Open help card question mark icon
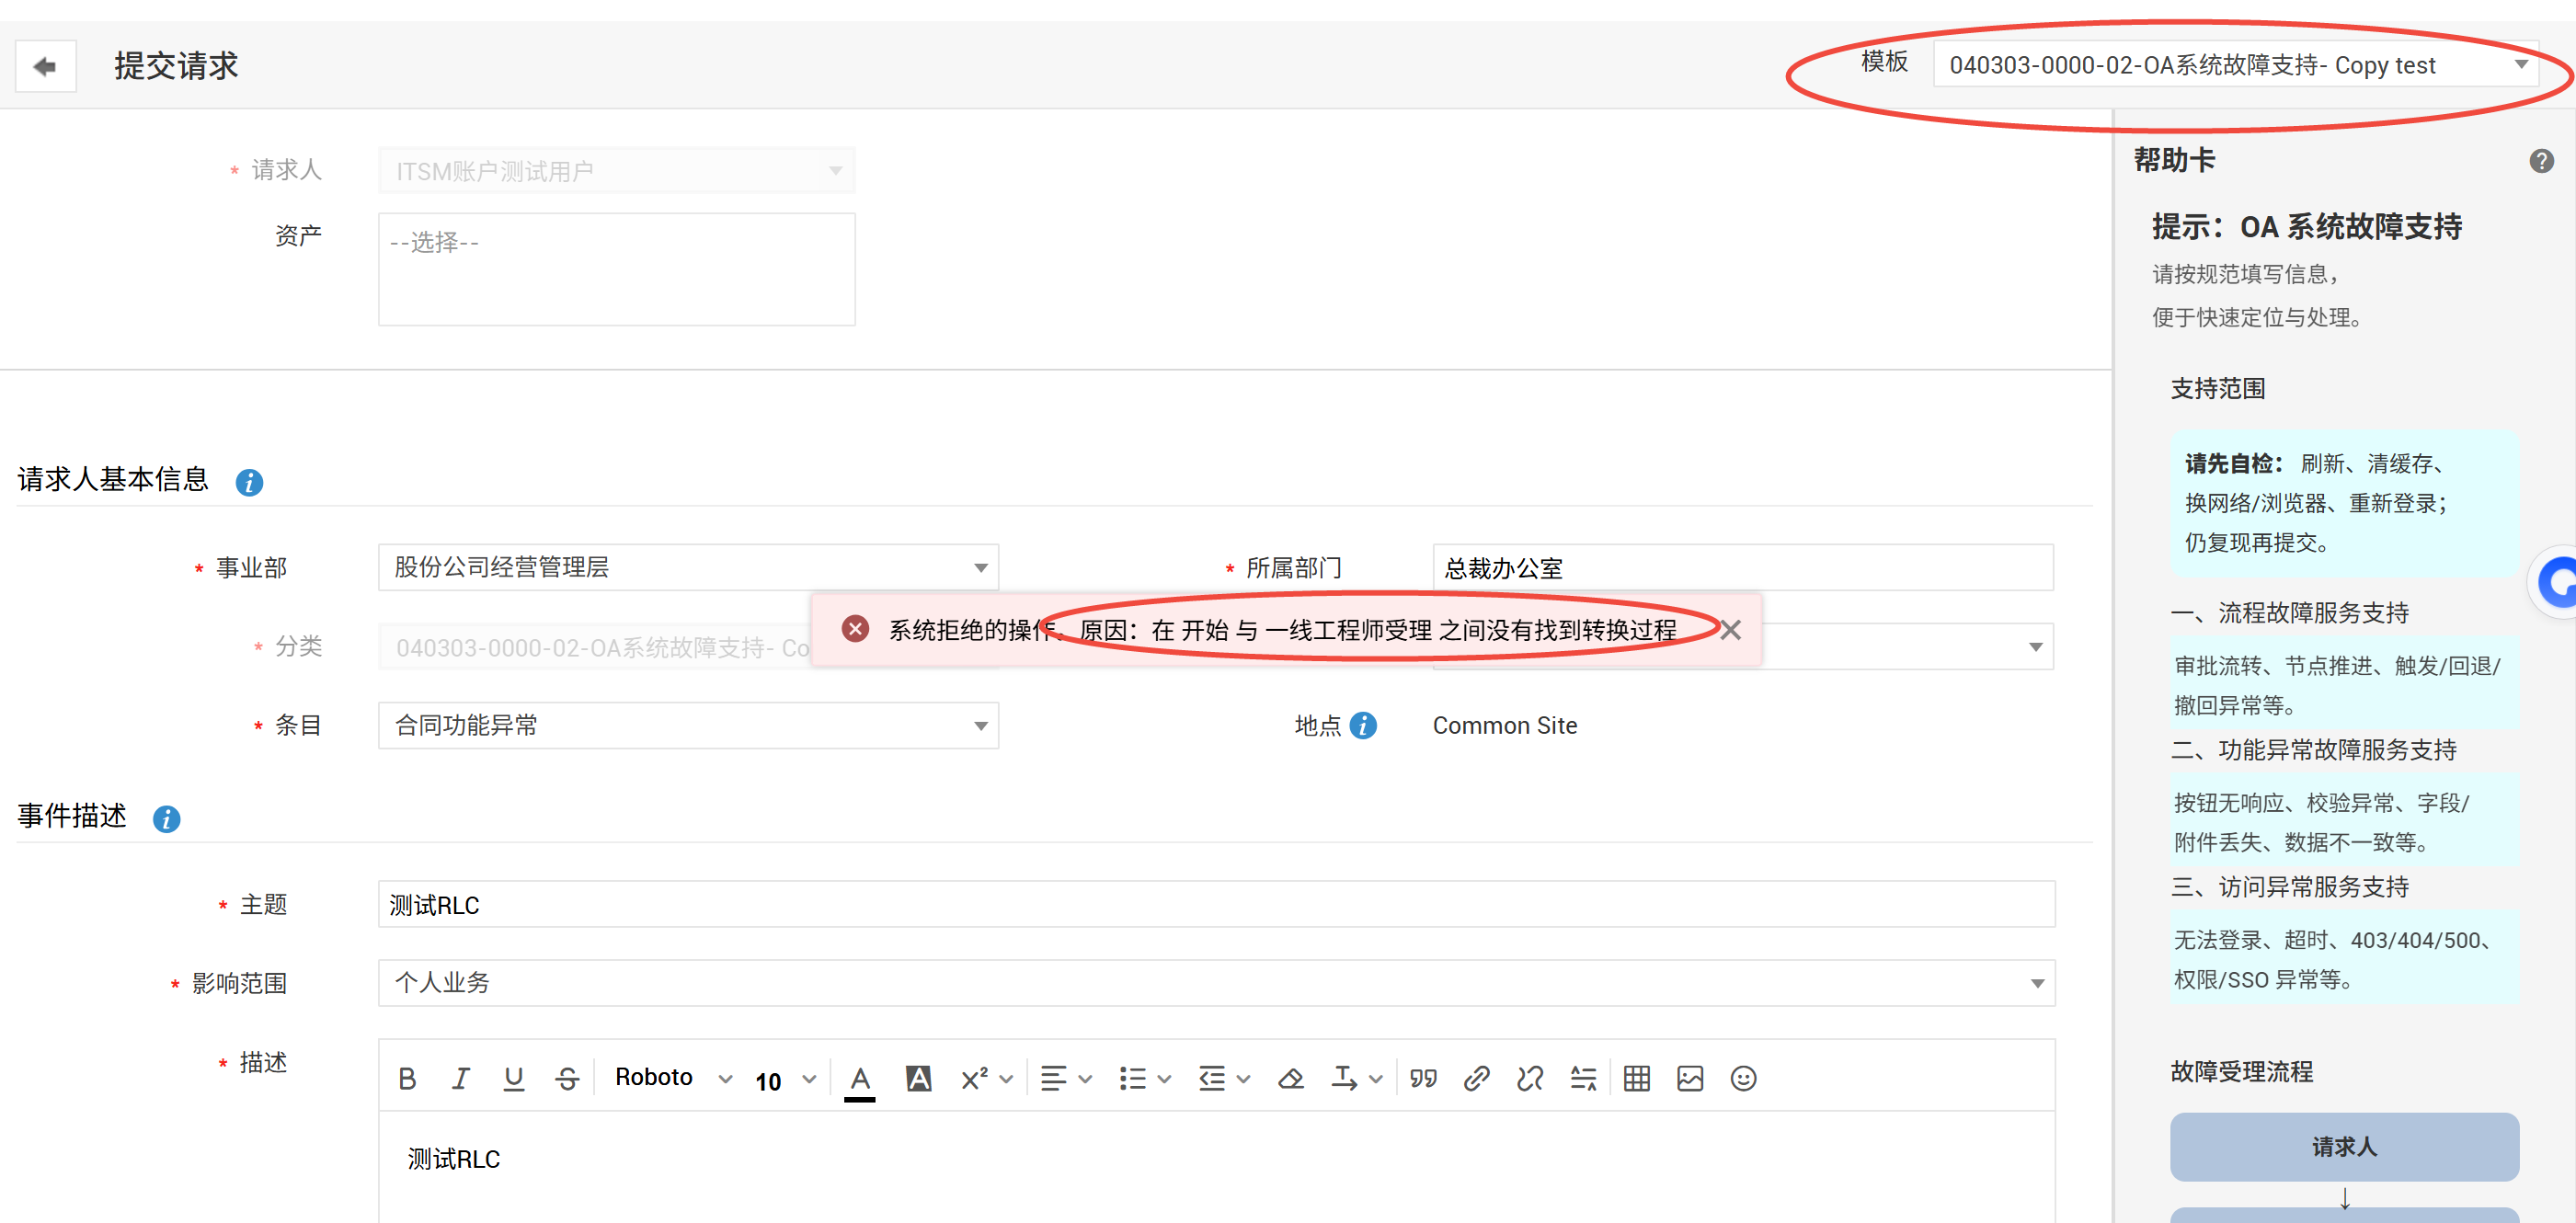Image resolution: width=2576 pixels, height=1223 pixels. pyautogui.click(x=2541, y=160)
